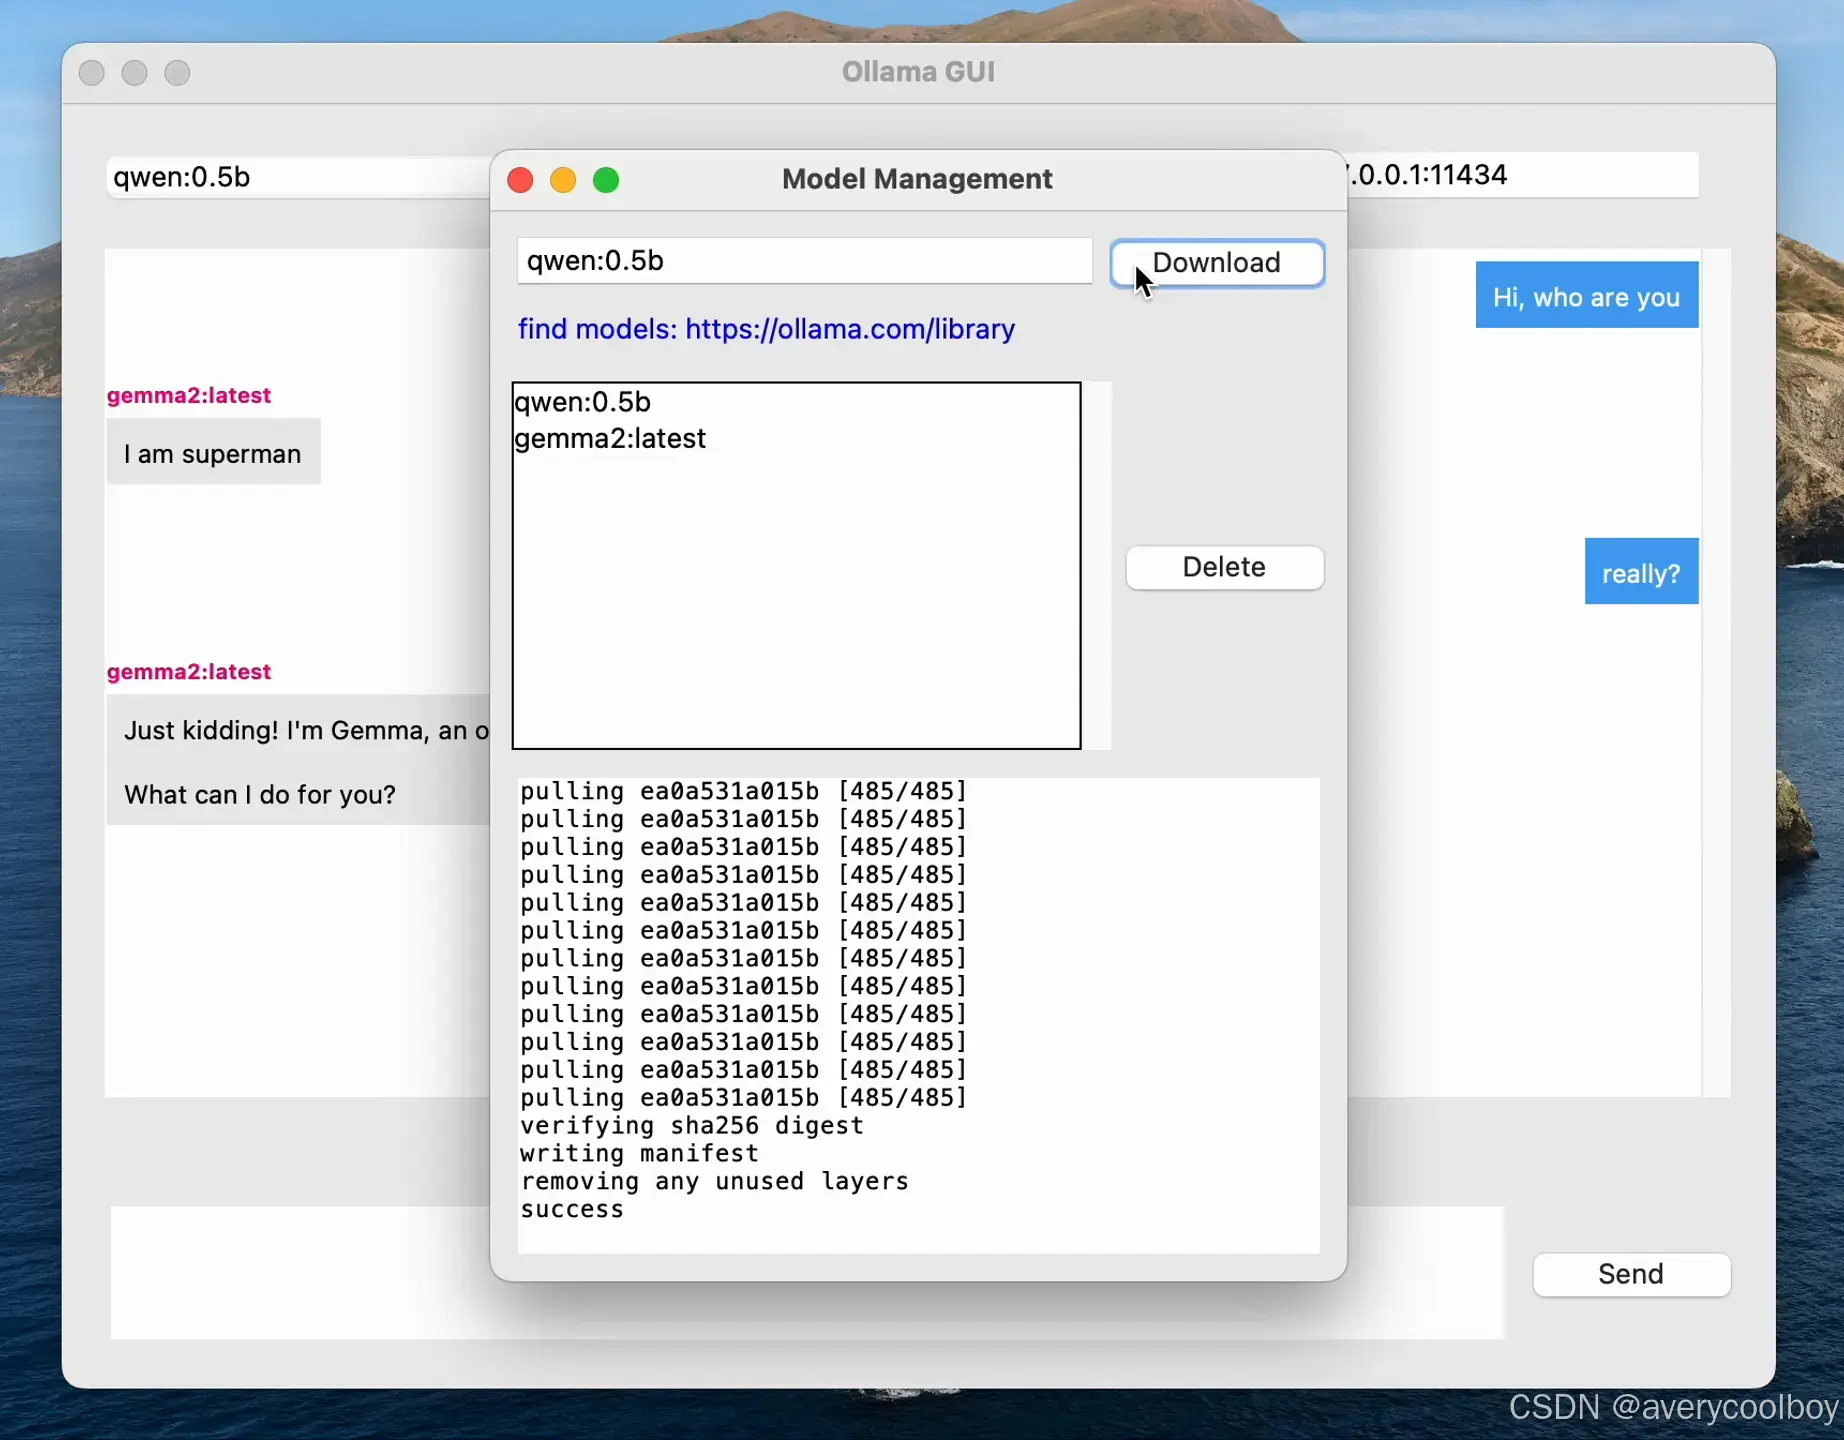Click the chat area scrollbar in Ollama GUI
The image size is (1844, 1440).
click(x=1716, y=673)
